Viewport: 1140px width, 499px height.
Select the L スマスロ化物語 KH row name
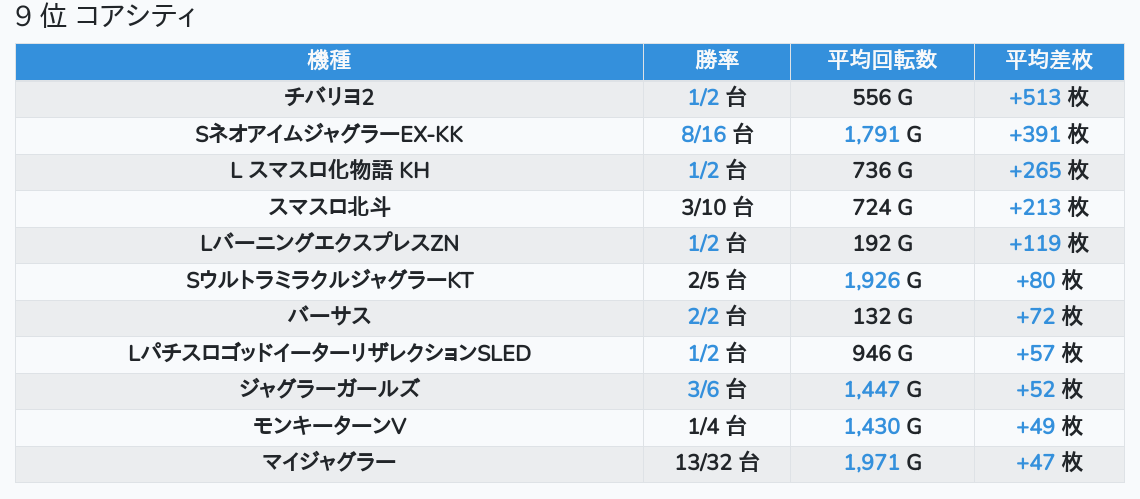click(x=329, y=171)
